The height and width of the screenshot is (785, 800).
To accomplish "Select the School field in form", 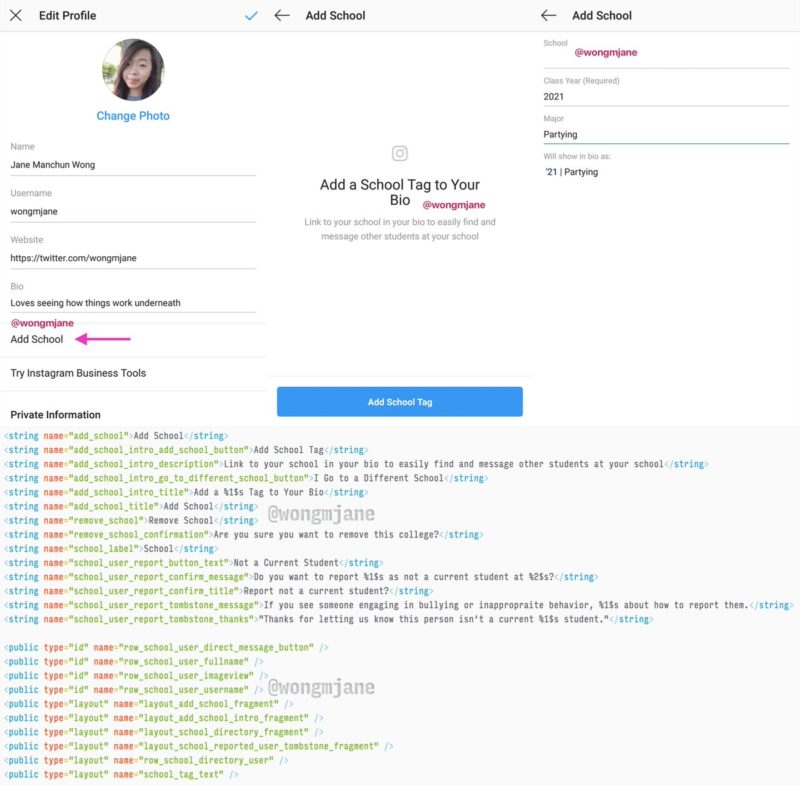I will coord(666,53).
